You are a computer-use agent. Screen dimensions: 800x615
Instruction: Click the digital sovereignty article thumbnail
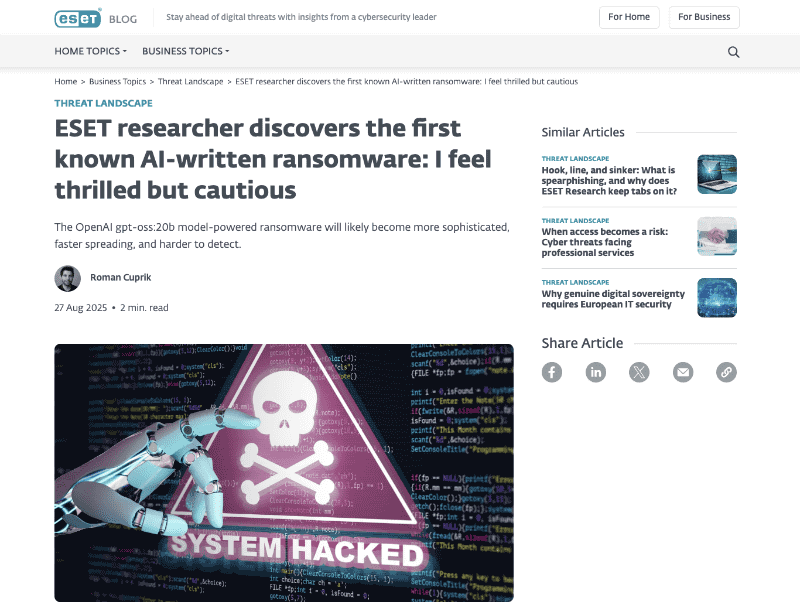(717, 298)
